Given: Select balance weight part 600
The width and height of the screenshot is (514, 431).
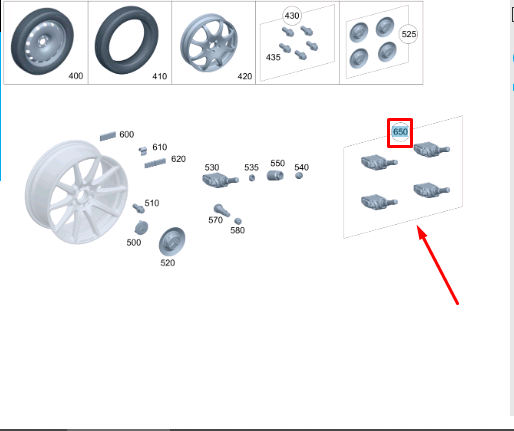Looking at the screenshot, I should (x=108, y=136).
